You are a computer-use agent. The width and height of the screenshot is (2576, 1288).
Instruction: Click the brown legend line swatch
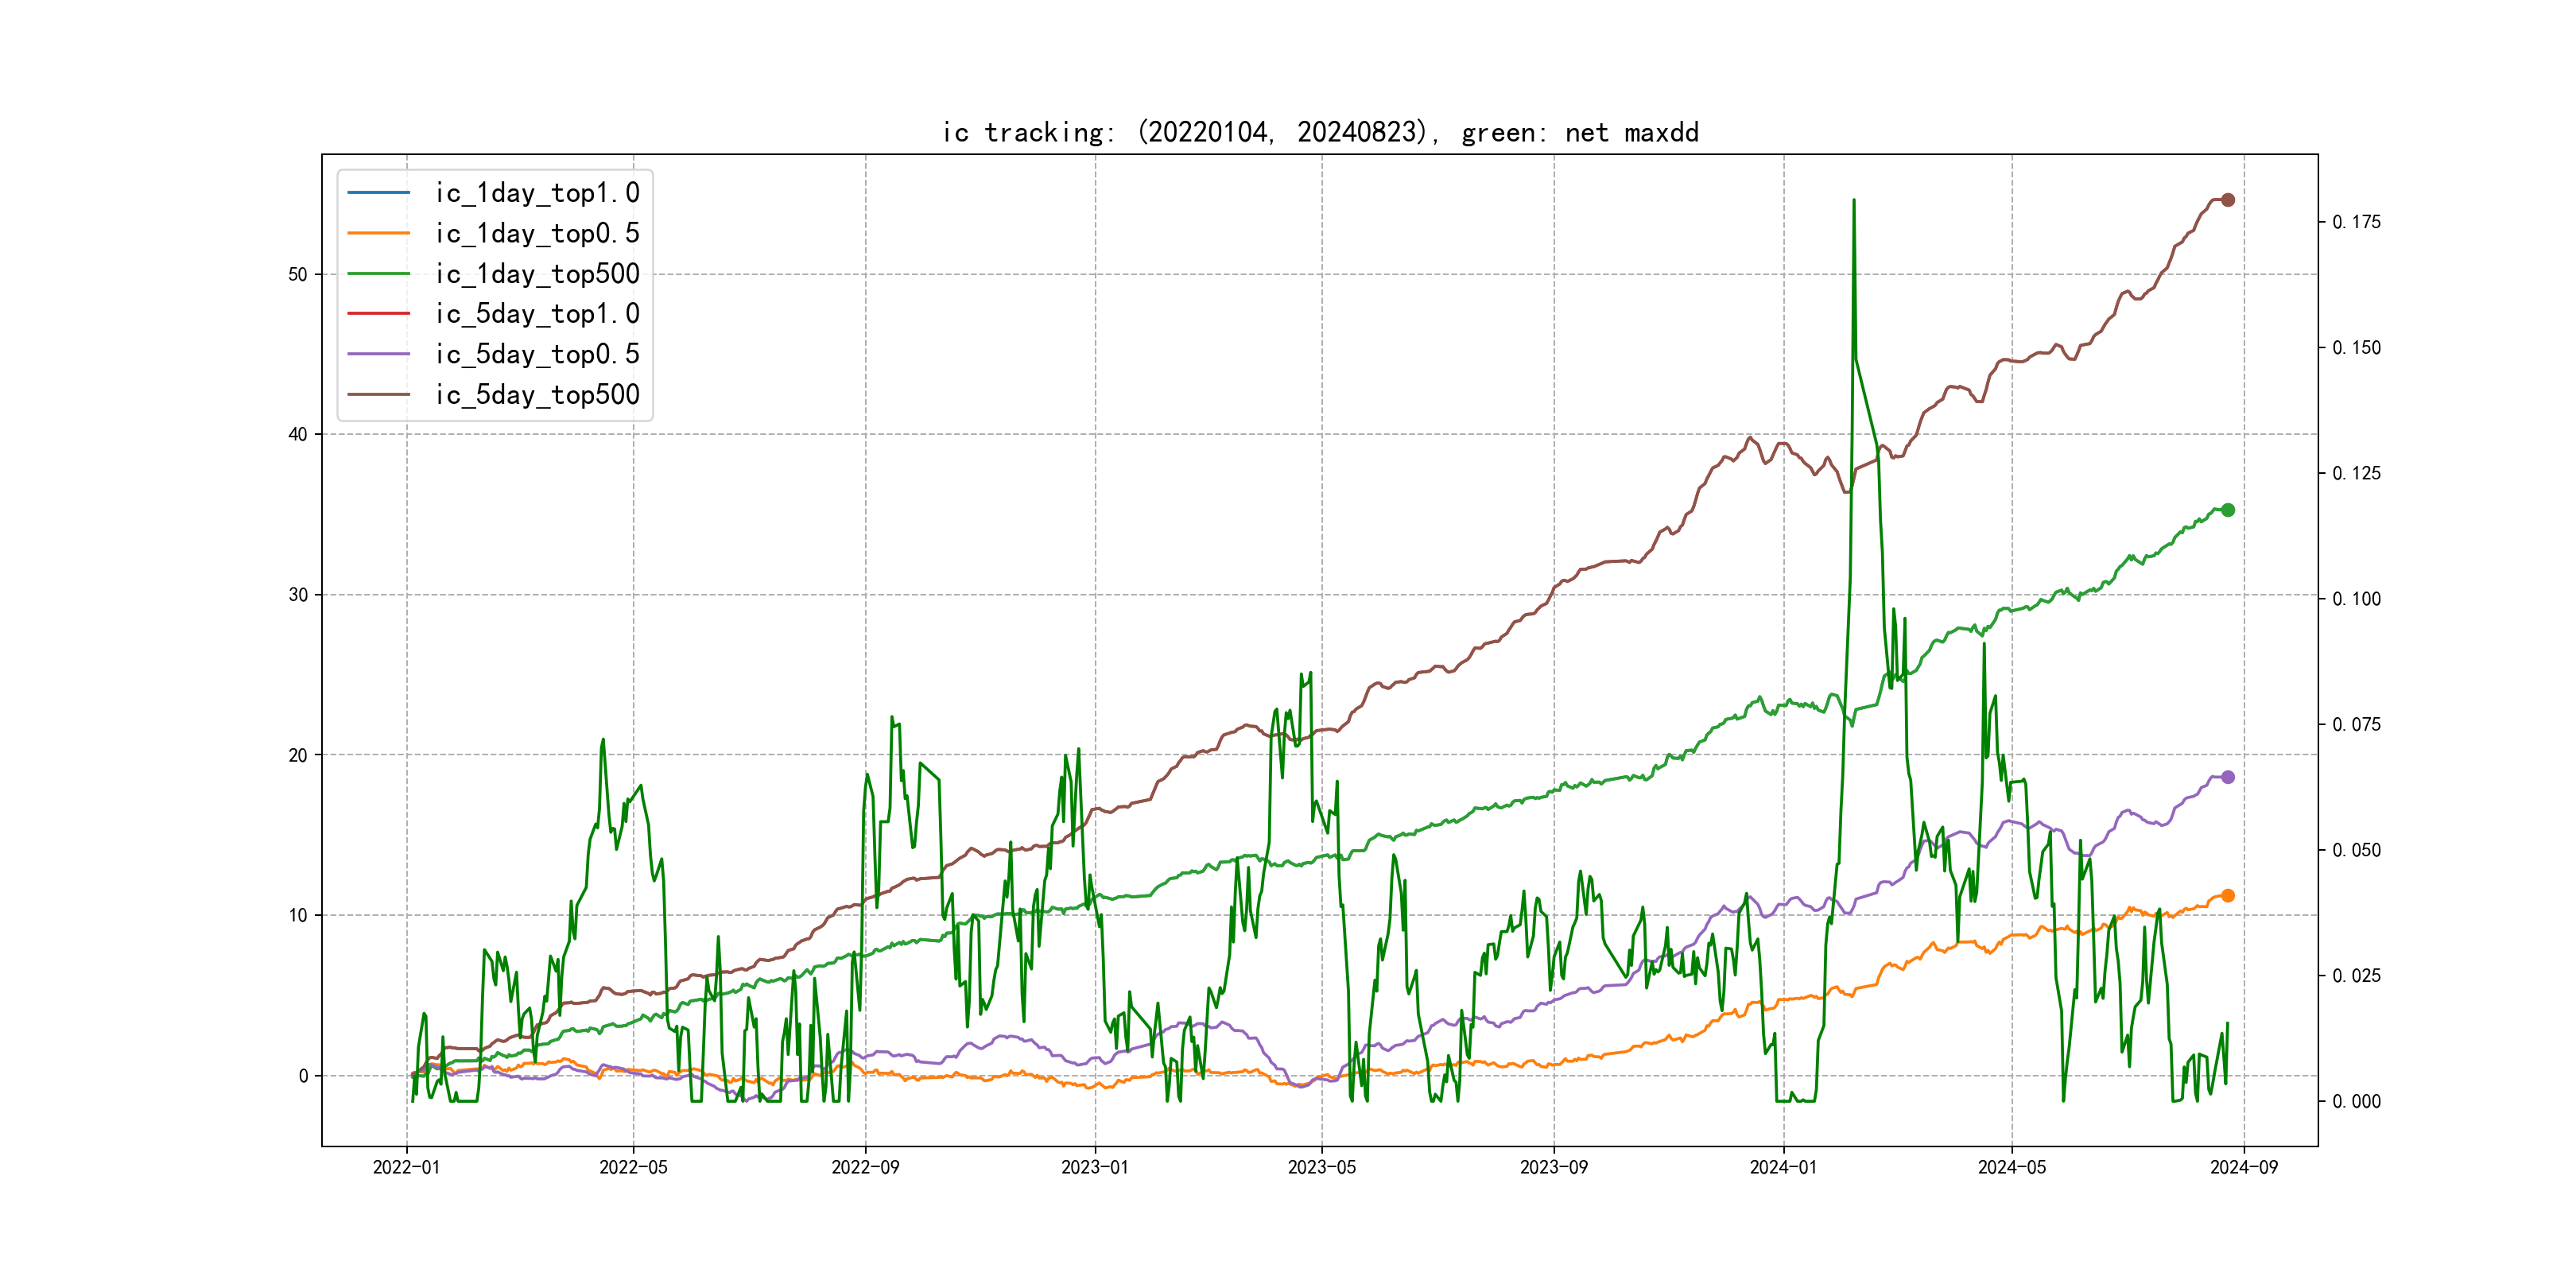pos(379,394)
